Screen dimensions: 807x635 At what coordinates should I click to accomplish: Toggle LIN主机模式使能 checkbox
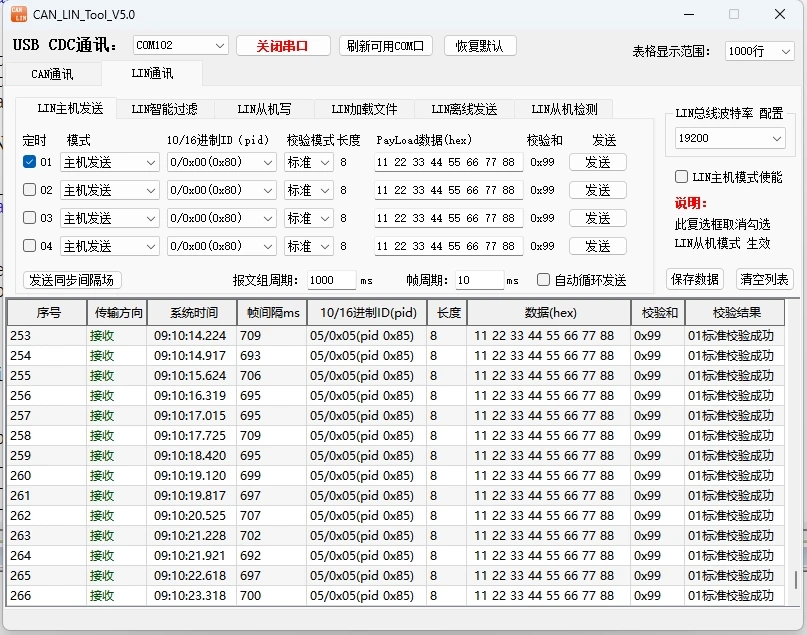[x=682, y=177]
